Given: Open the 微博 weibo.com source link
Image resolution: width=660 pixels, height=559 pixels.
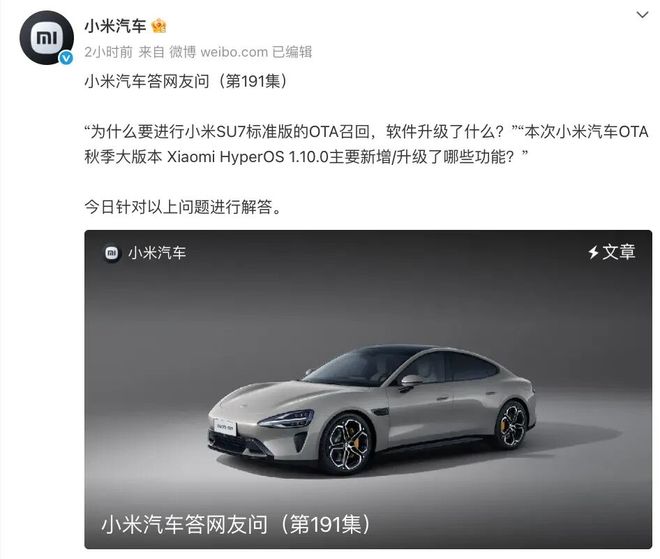Looking at the screenshot, I should (218, 52).
